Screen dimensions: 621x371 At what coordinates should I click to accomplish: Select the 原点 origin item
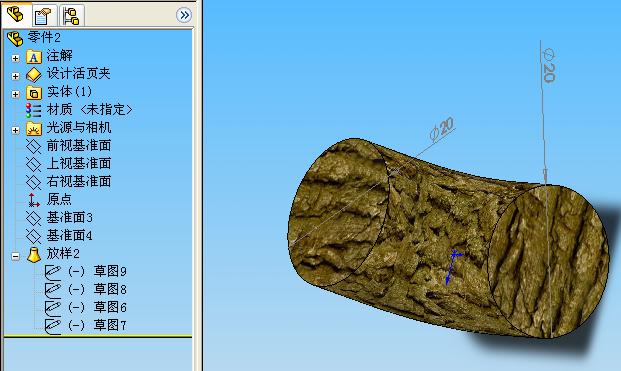point(59,199)
